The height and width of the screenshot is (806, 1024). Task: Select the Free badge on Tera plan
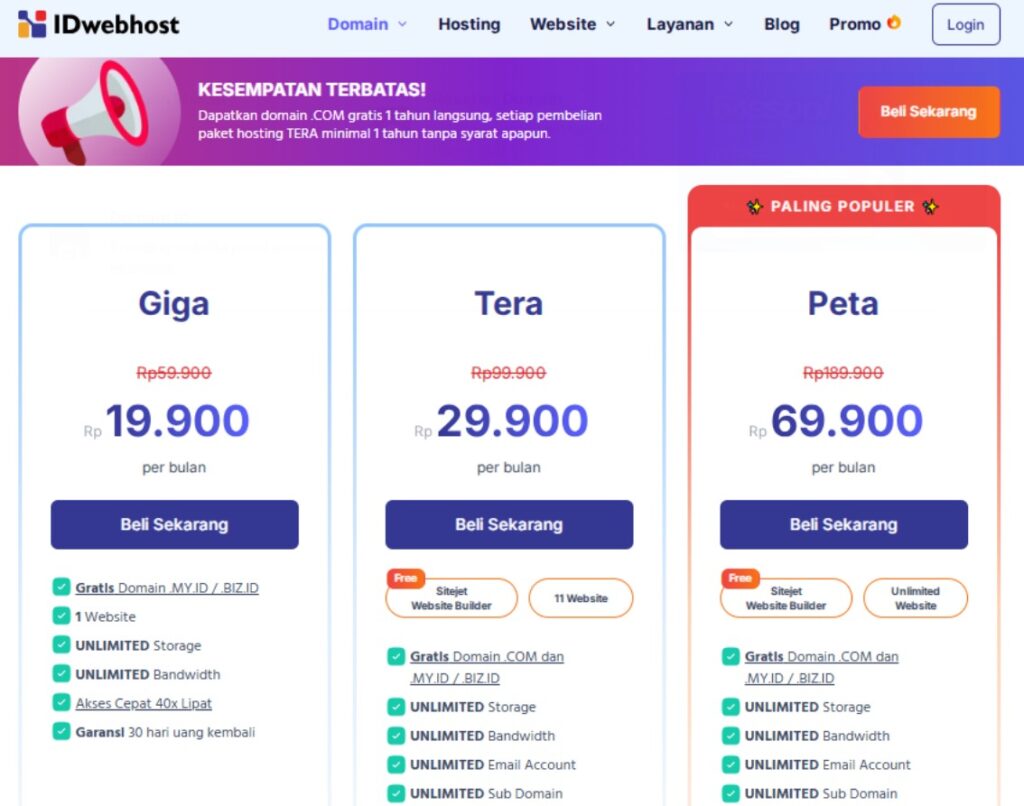(405, 578)
